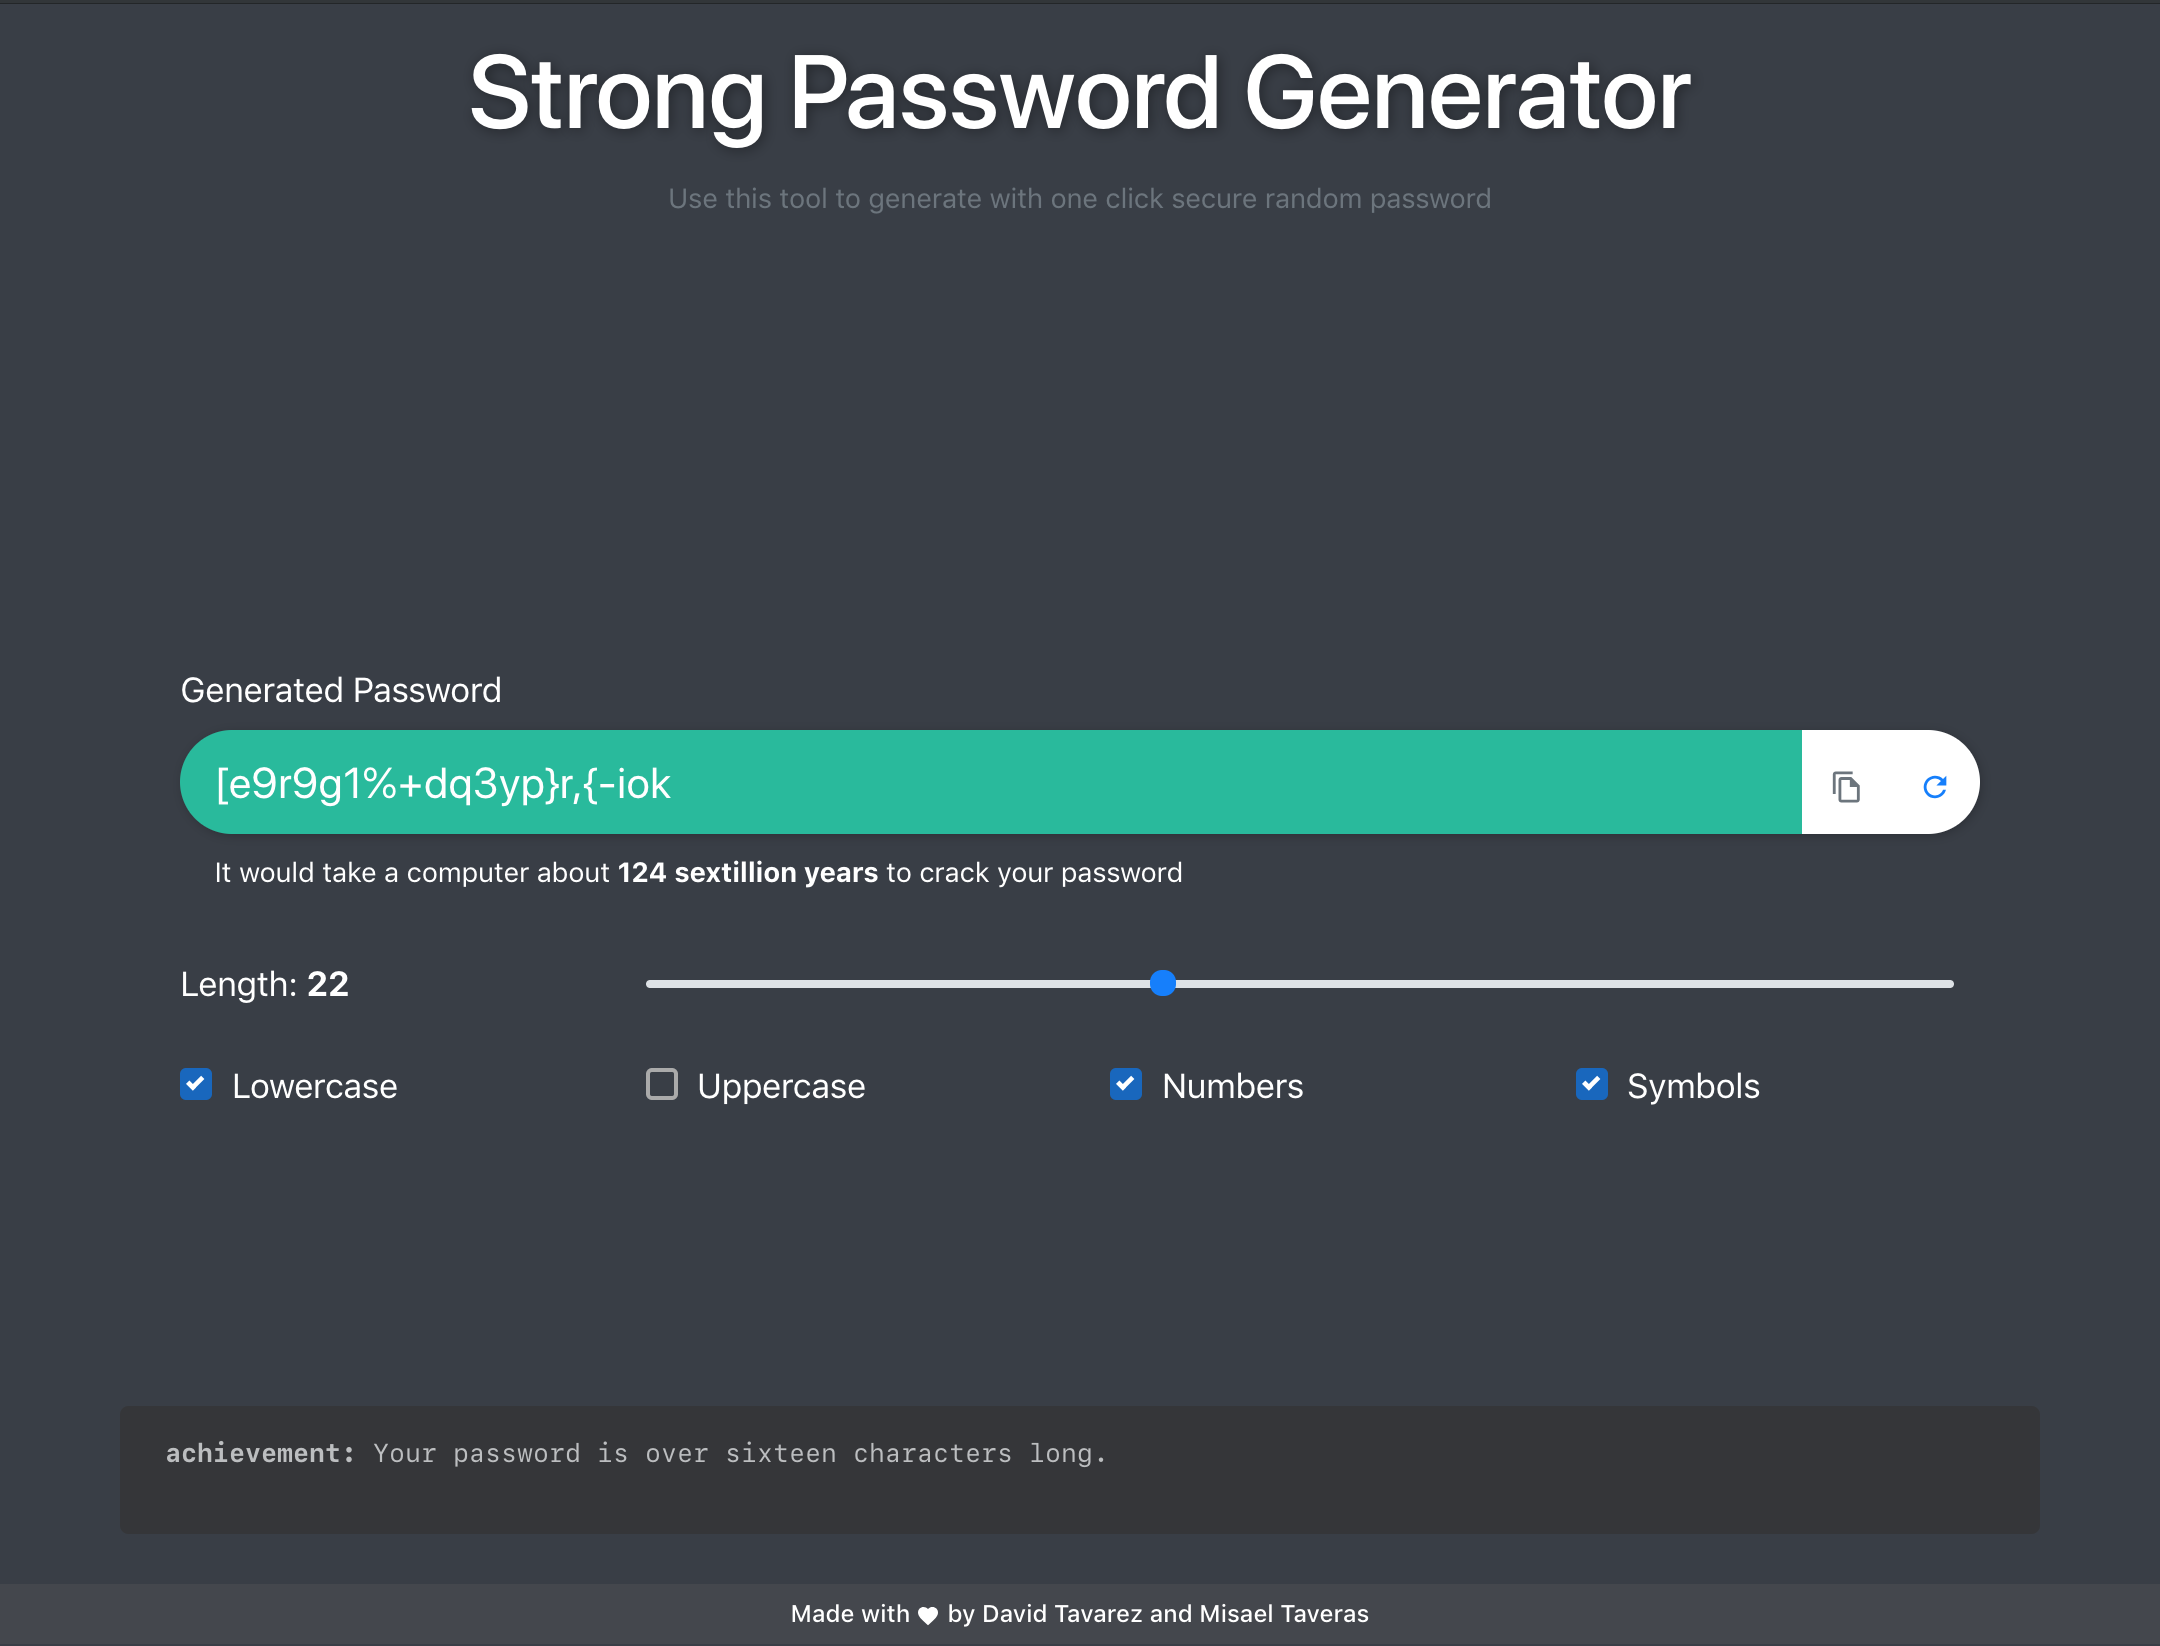Click the Length: 22 label
2160x1646 pixels.
point(264,984)
